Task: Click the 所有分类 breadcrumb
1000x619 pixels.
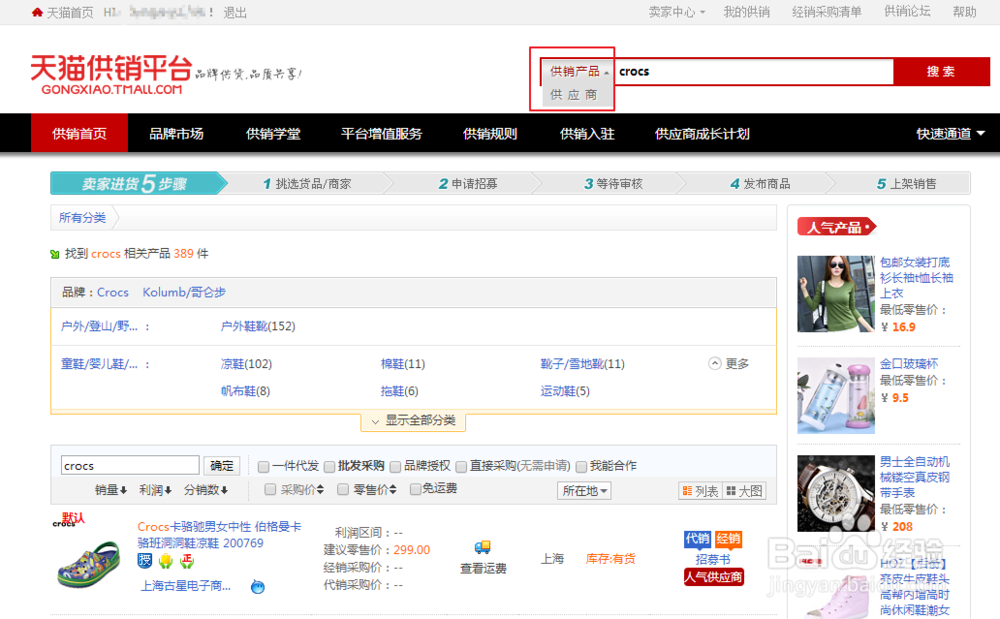Action: coord(82,218)
